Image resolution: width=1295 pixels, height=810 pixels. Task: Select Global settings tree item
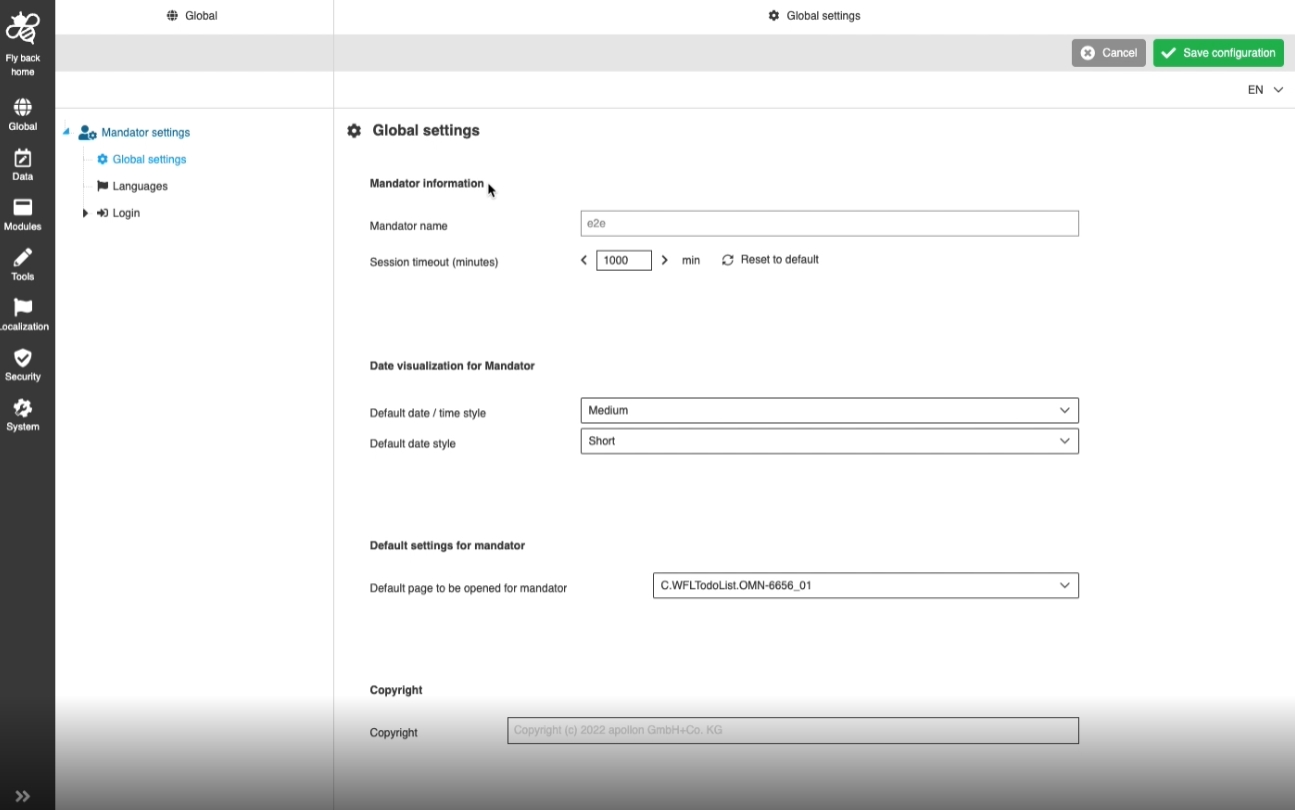149,159
